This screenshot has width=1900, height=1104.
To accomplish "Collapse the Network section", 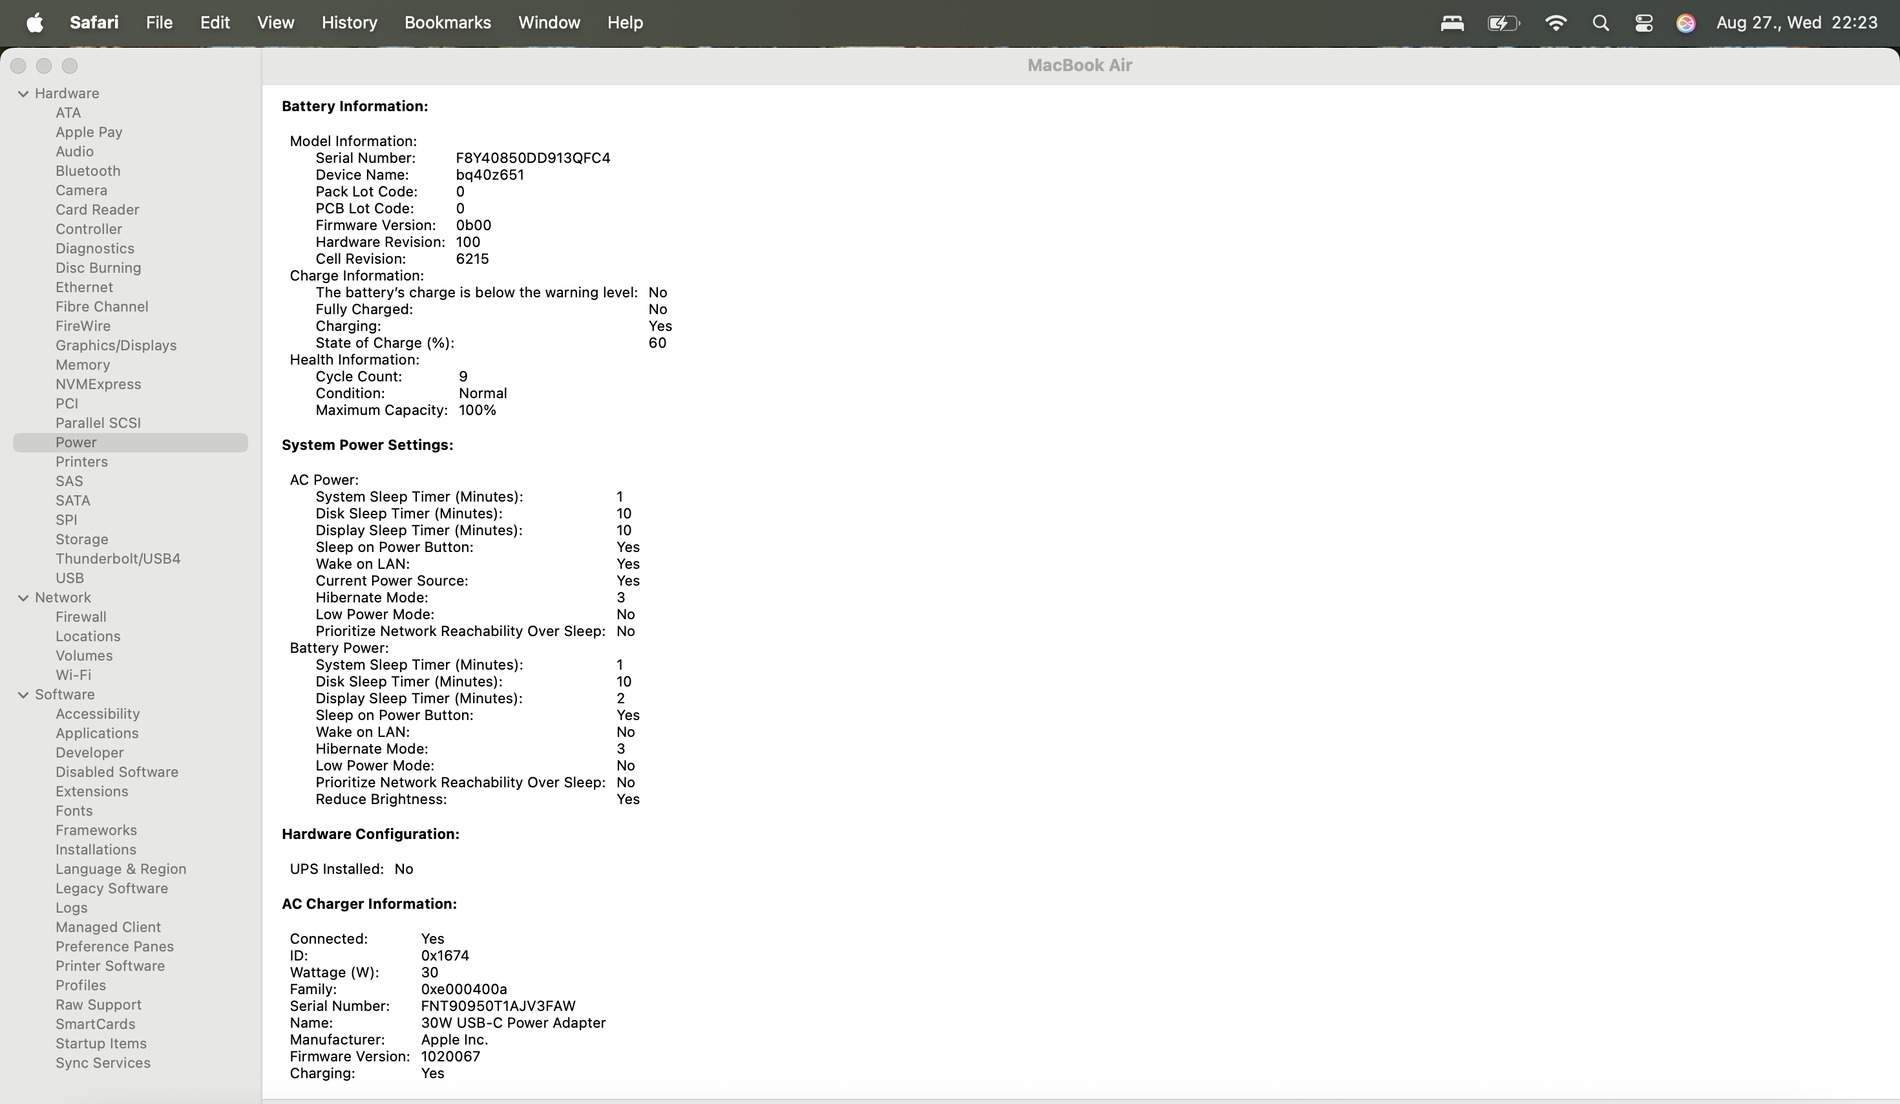I will coord(23,597).
